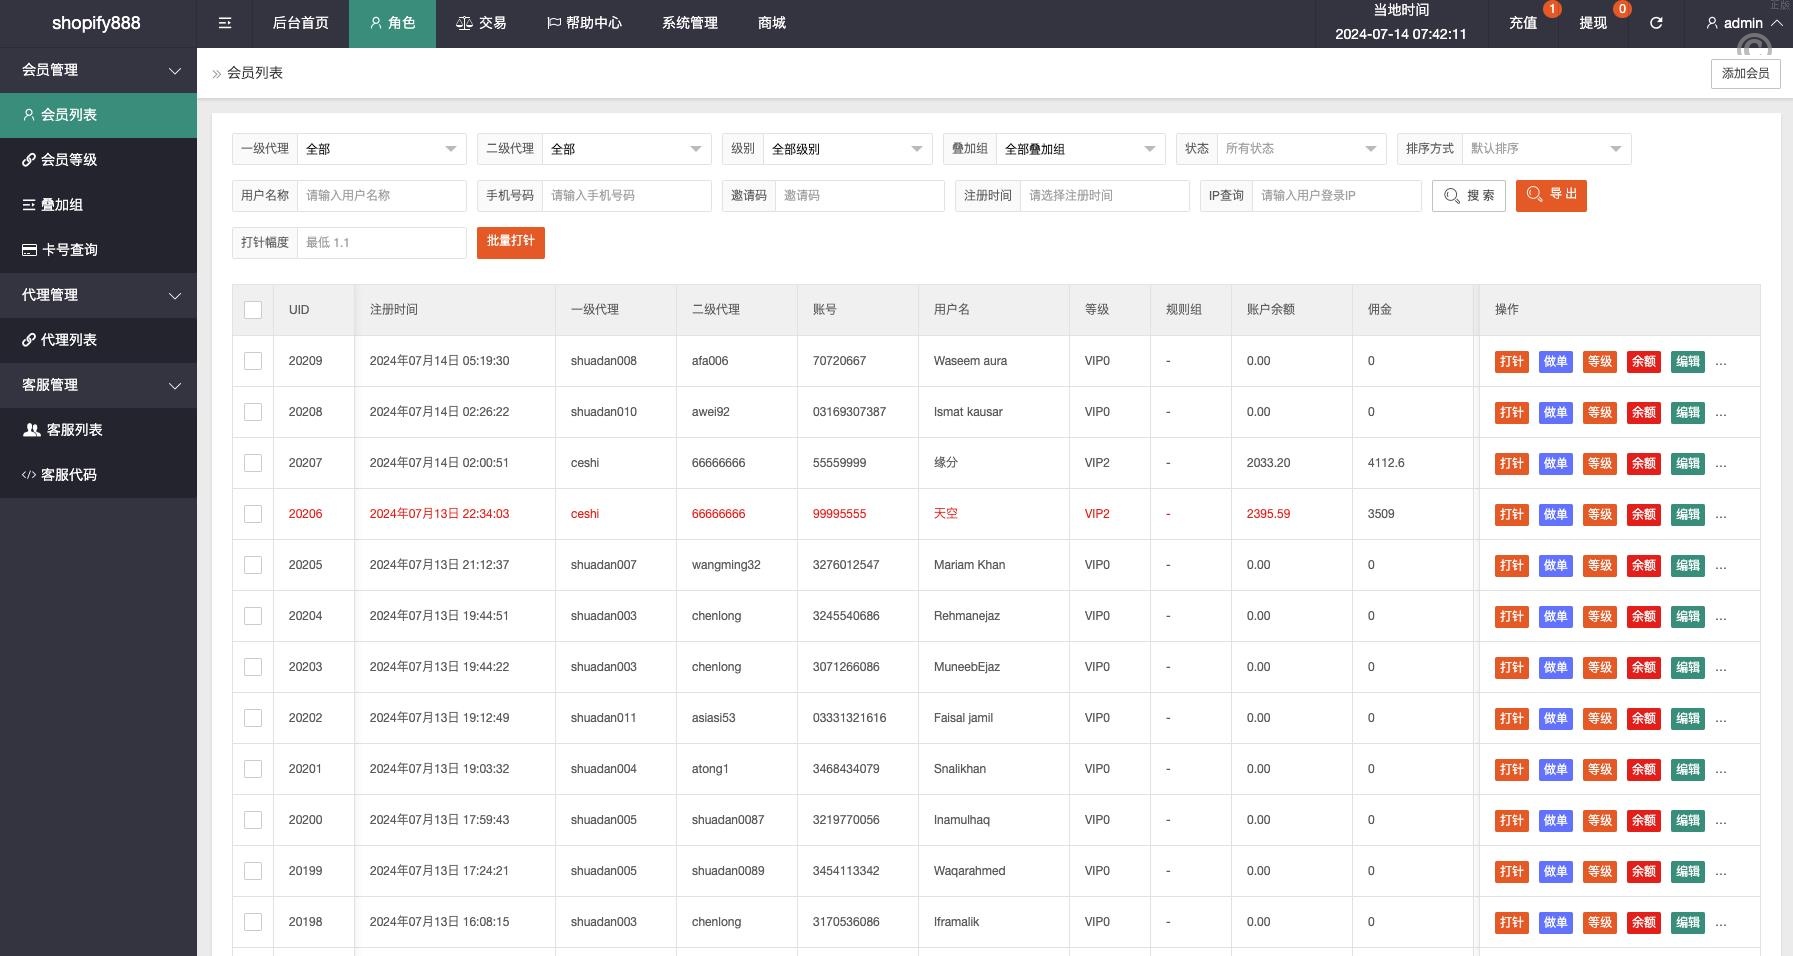Open the 状态 status dropdown
This screenshot has height=956, width=1793.
coord(1300,149)
